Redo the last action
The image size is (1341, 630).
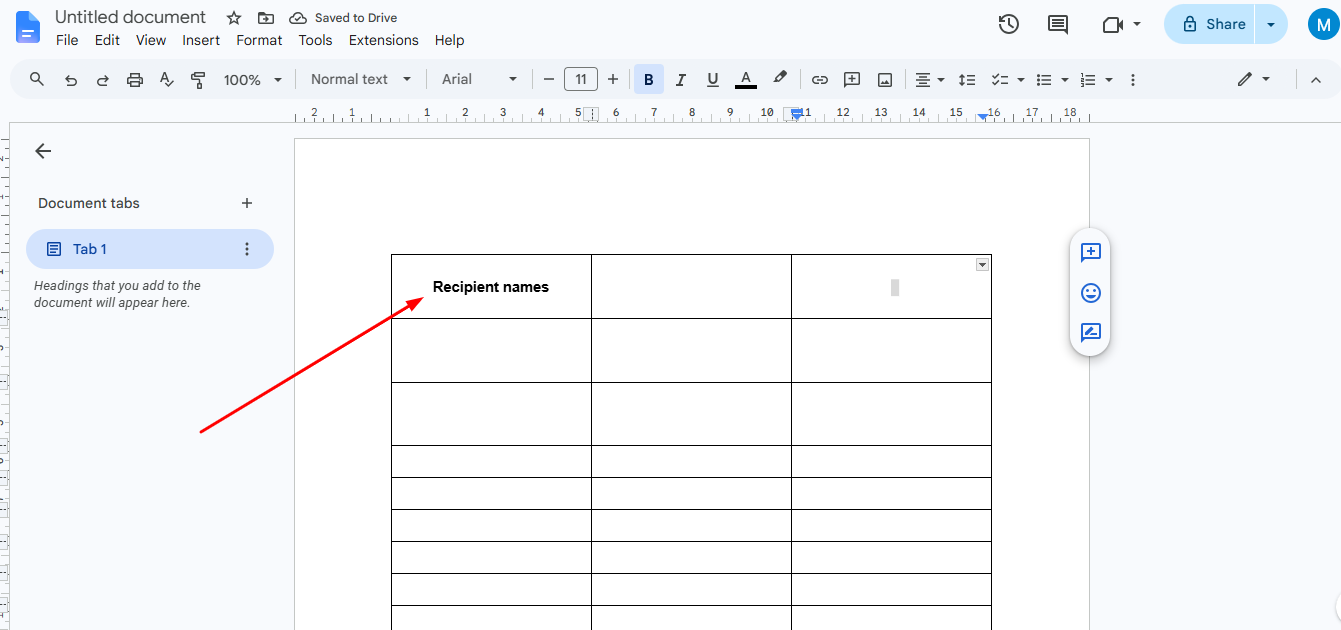102,80
